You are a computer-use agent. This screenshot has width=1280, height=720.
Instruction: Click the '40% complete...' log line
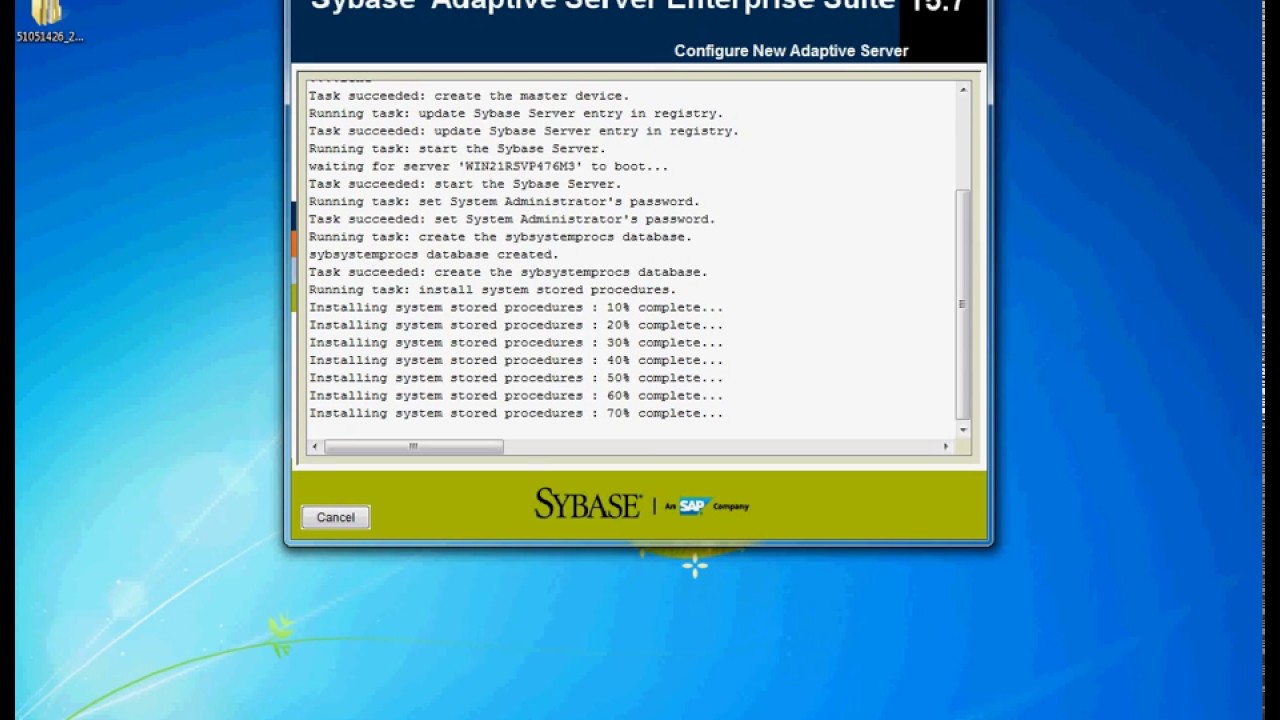[516, 361]
